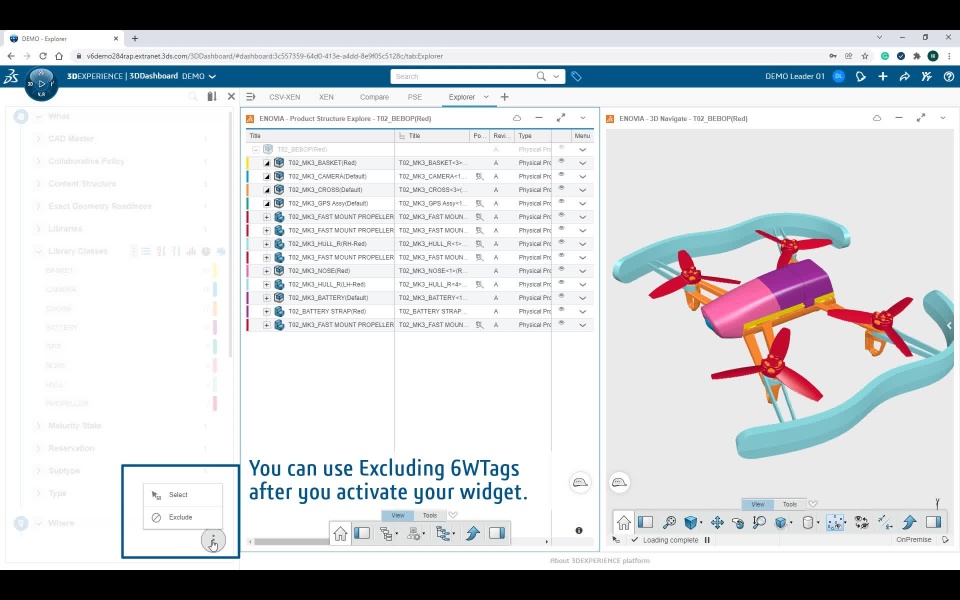The height and width of the screenshot is (600, 960).
Task: Open notifications icon in top bar
Action: tap(861, 77)
